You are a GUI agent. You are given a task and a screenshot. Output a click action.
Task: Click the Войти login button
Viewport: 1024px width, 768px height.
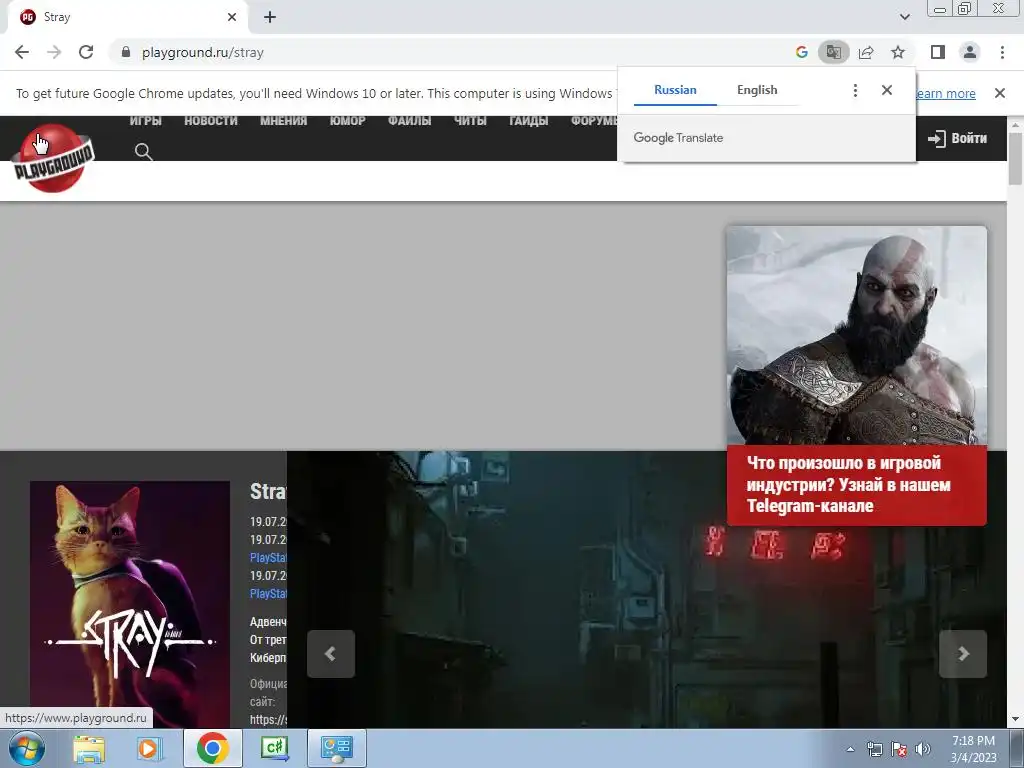click(x=957, y=138)
